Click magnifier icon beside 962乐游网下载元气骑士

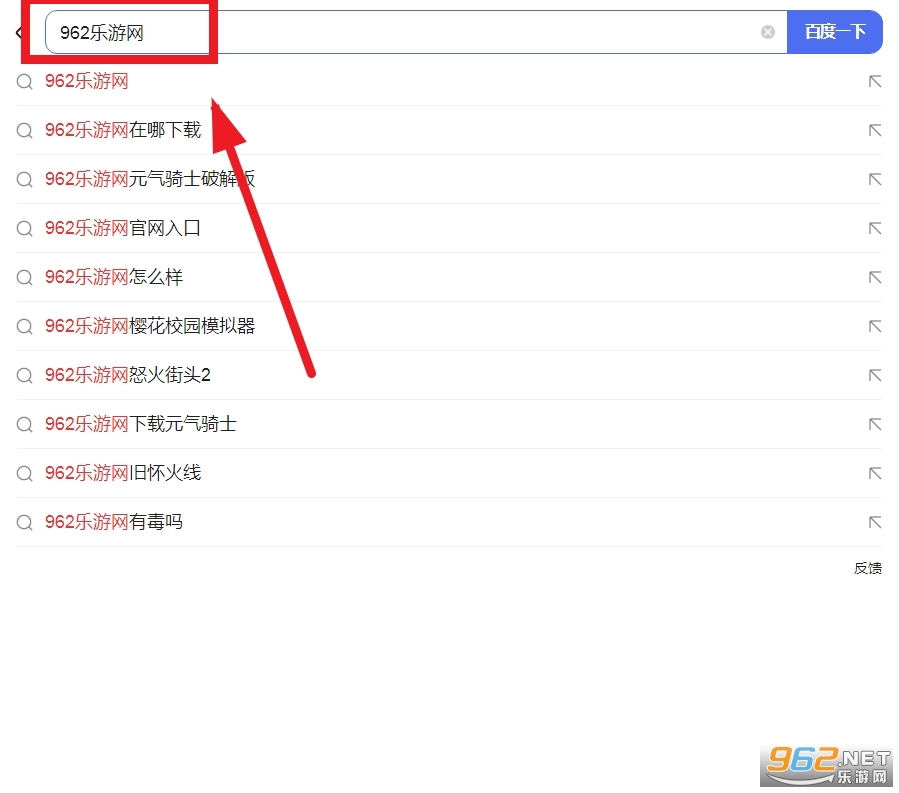click(x=25, y=425)
